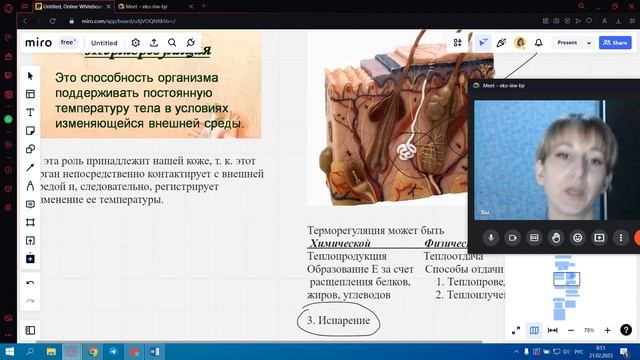Open the help question mark

pyautogui.click(x=626, y=330)
